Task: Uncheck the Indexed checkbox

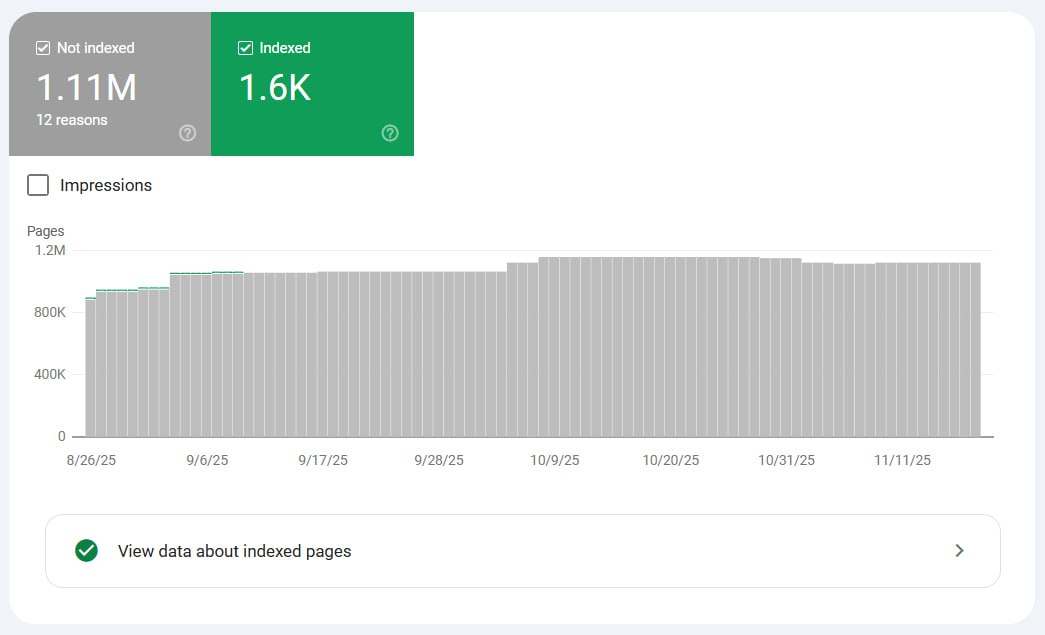Action: click(245, 48)
